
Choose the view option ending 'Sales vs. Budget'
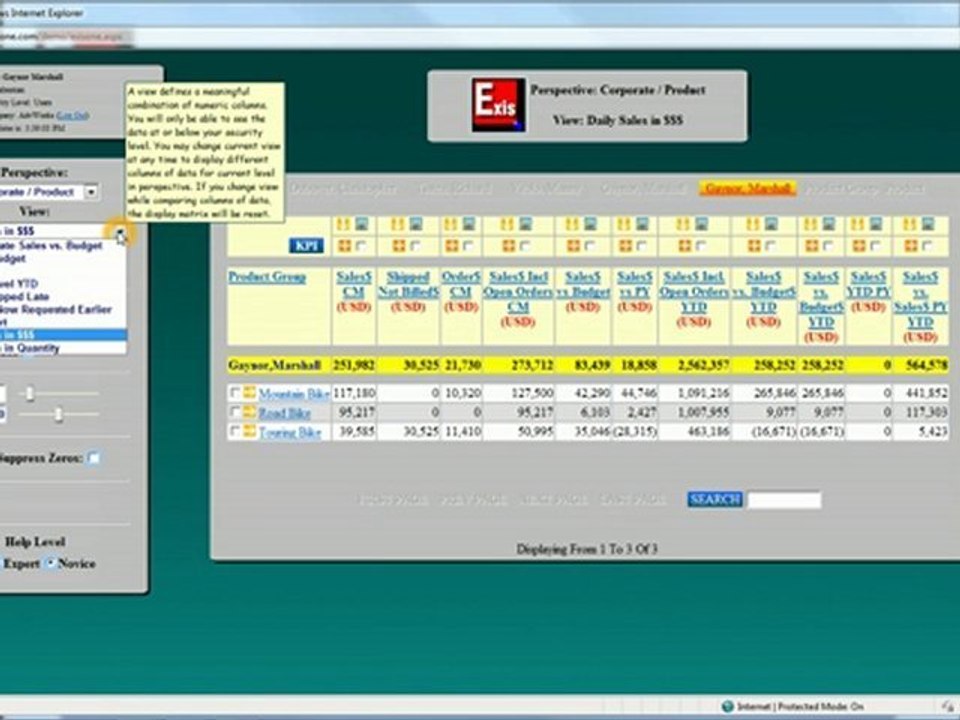(x=63, y=245)
